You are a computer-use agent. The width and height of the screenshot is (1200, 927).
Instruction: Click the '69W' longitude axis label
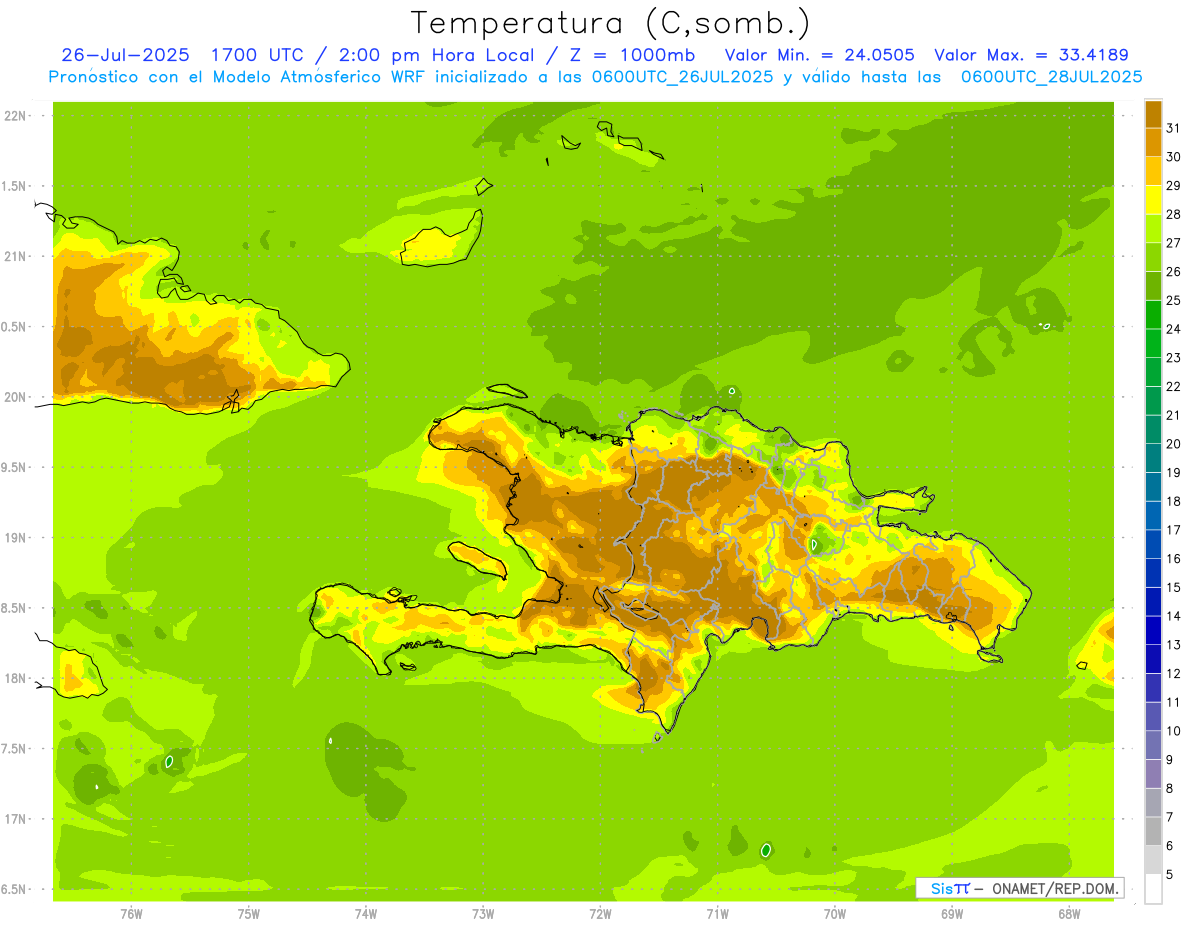point(952,914)
